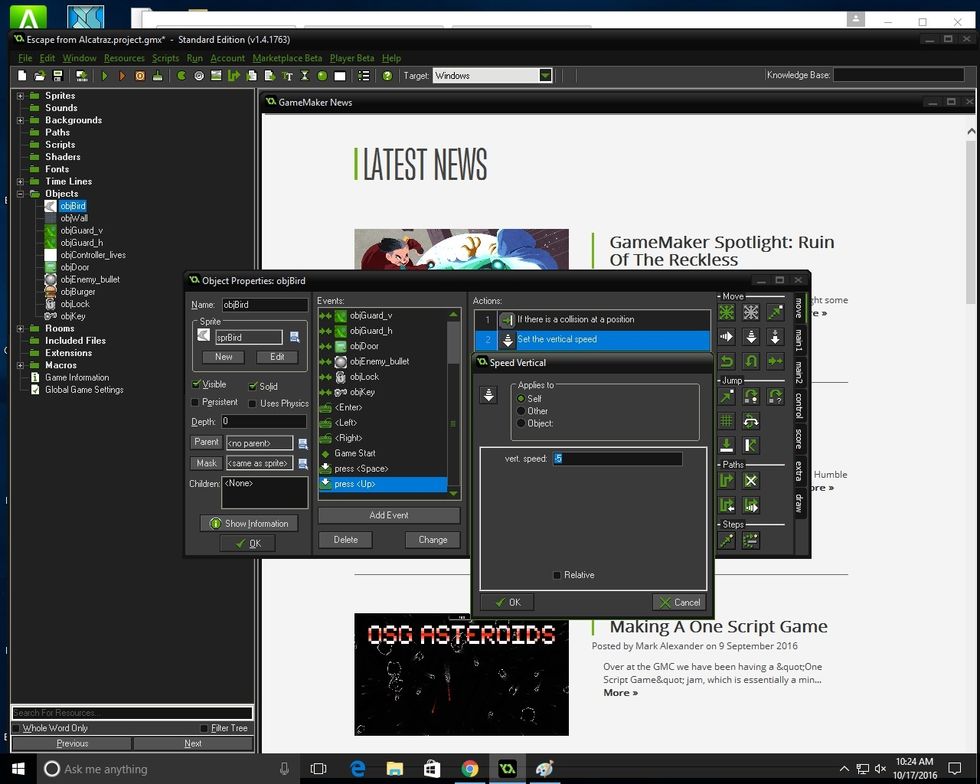Select the Jump to Start action icon
Viewport: 980px width, 784px height.
(x=751, y=396)
